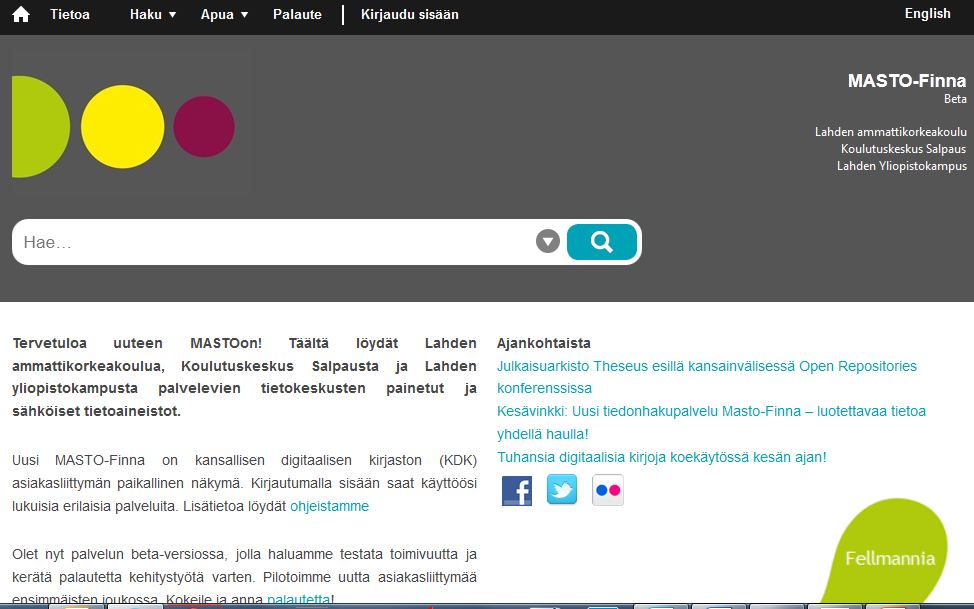Image resolution: width=974 pixels, height=609 pixels.
Task: Open the Facebook page icon
Action: point(517,491)
